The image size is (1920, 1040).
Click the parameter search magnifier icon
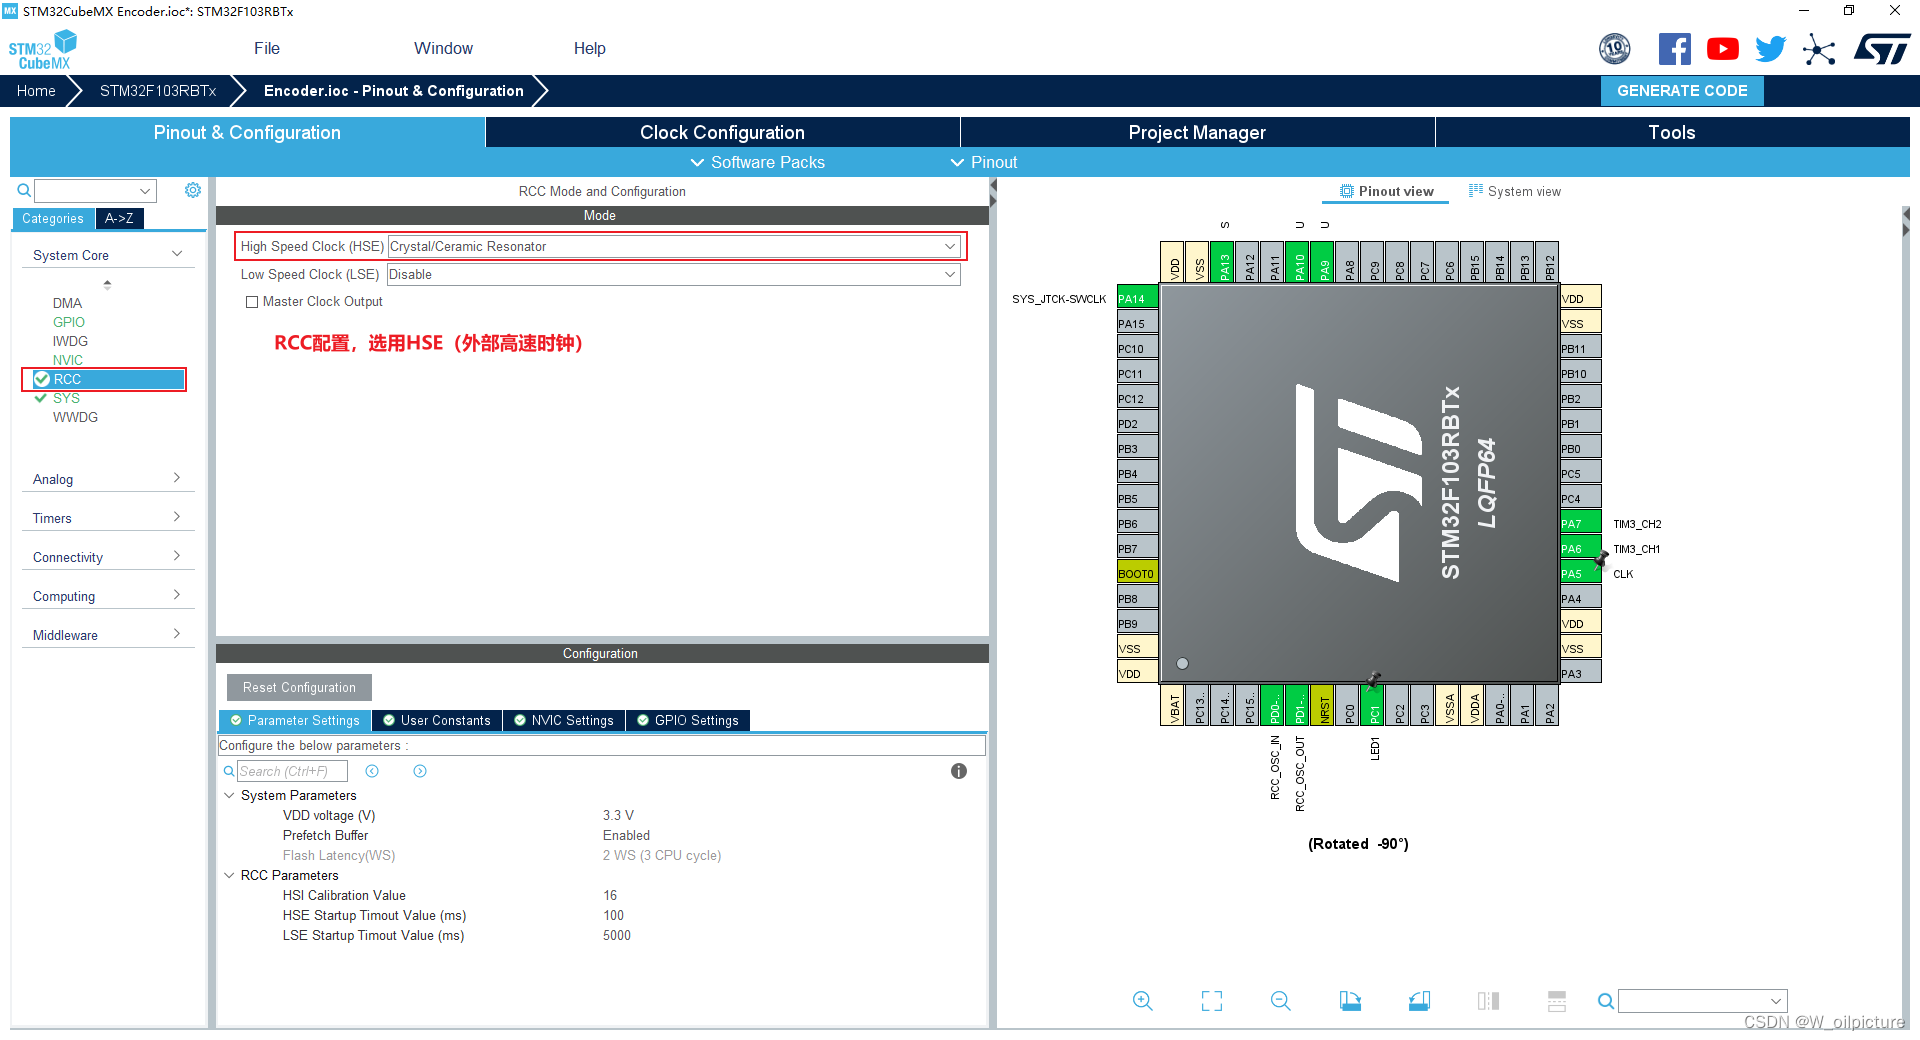tap(229, 771)
